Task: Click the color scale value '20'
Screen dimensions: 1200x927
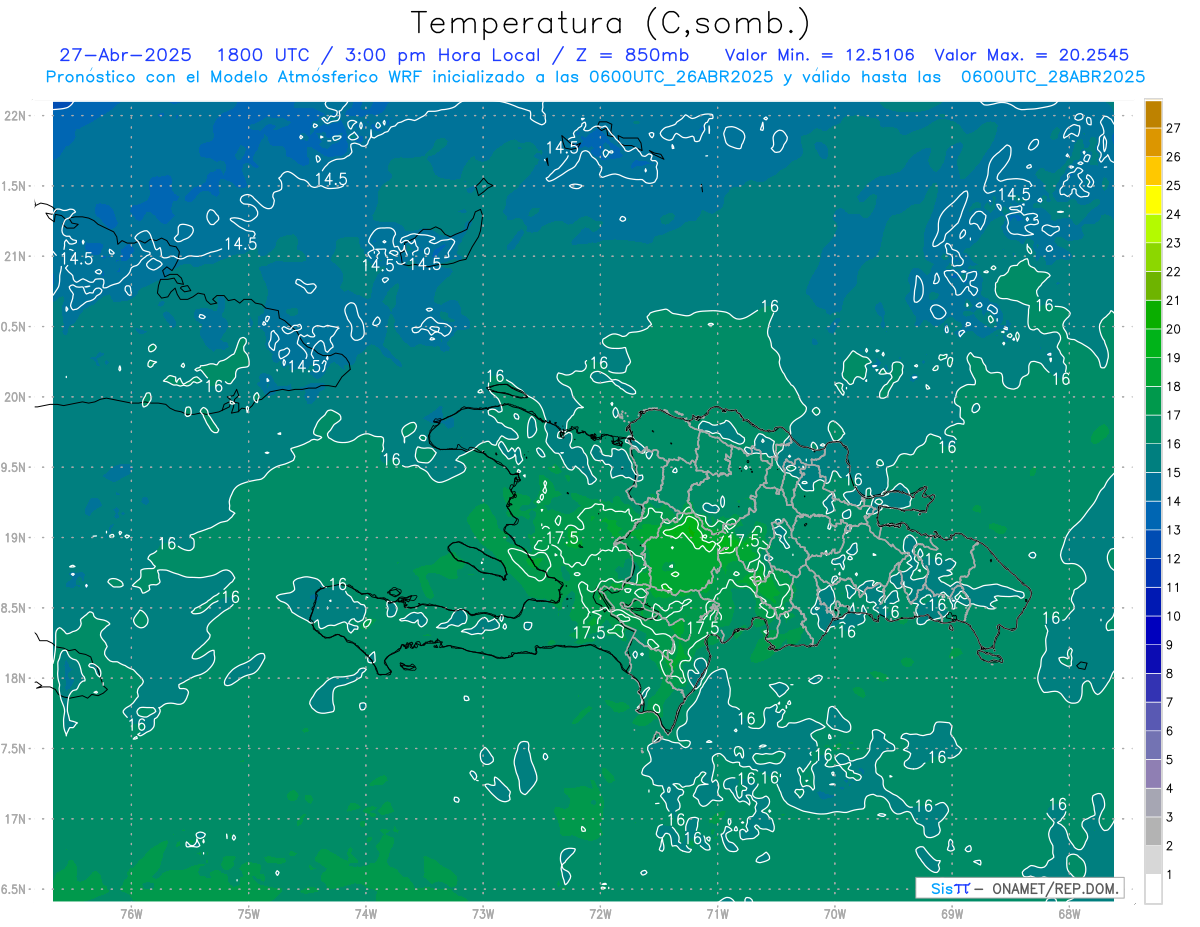Action: (1173, 329)
